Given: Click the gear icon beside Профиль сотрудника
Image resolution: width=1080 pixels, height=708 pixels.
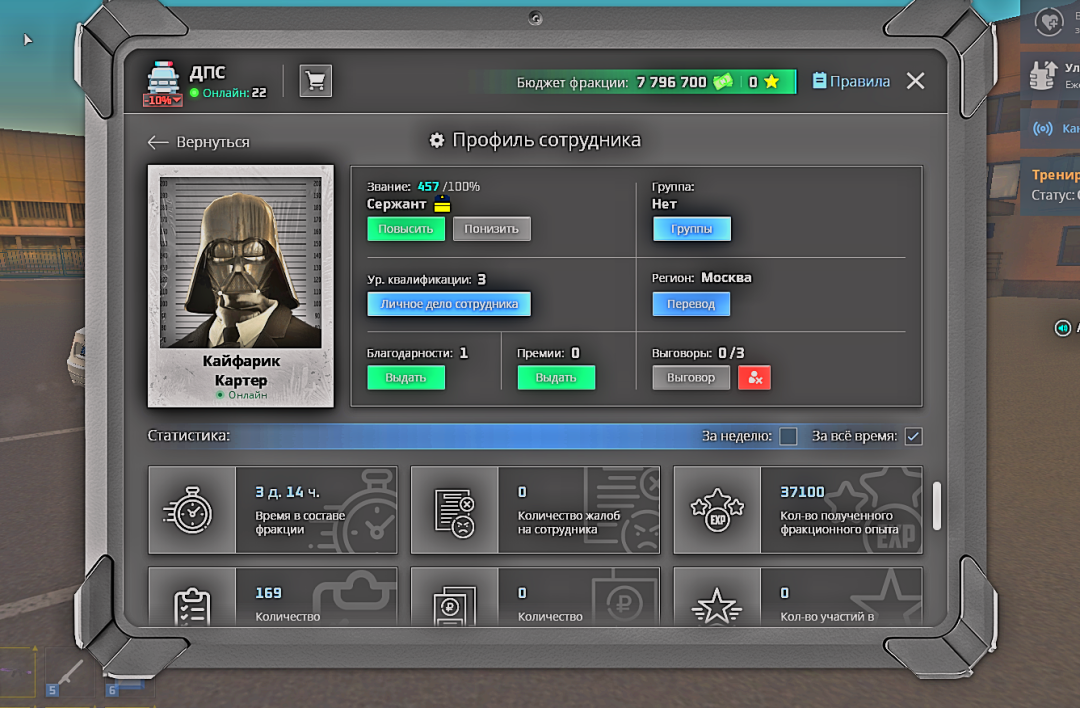Looking at the screenshot, I should pyautogui.click(x=437, y=140).
